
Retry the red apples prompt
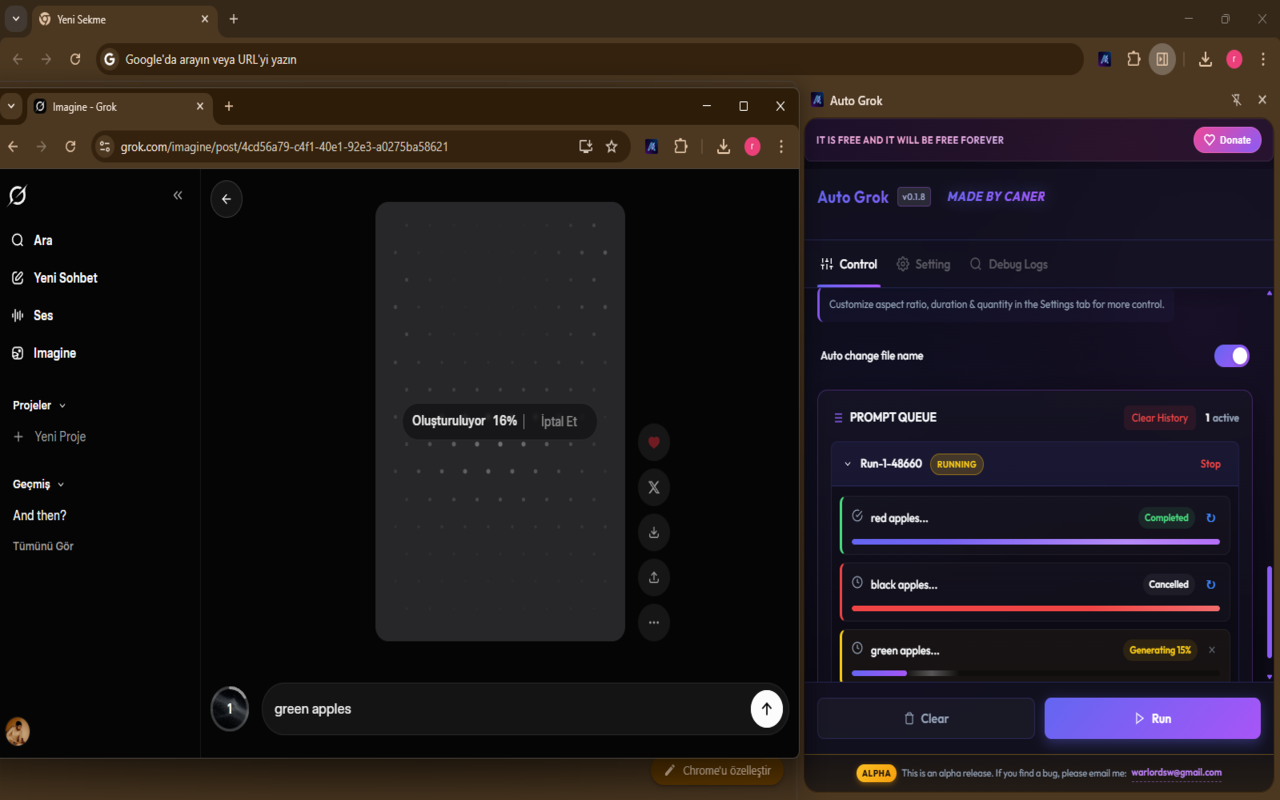(1211, 518)
